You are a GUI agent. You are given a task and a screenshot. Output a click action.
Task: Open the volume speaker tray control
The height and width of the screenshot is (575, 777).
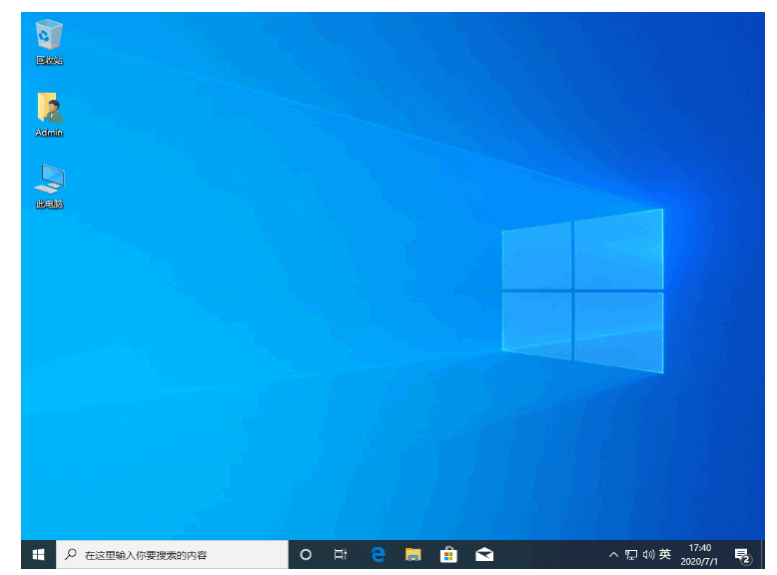tap(648, 555)
